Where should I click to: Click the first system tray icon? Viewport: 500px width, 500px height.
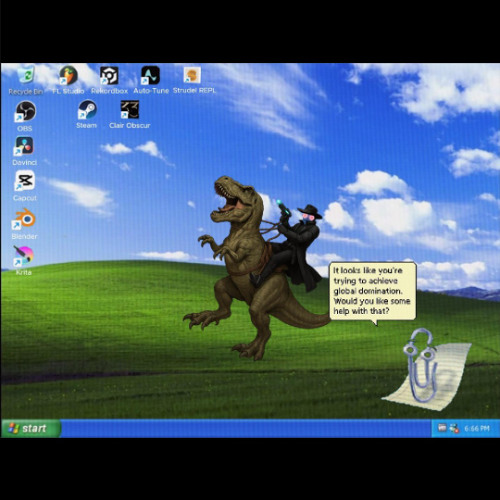(442, 428)
